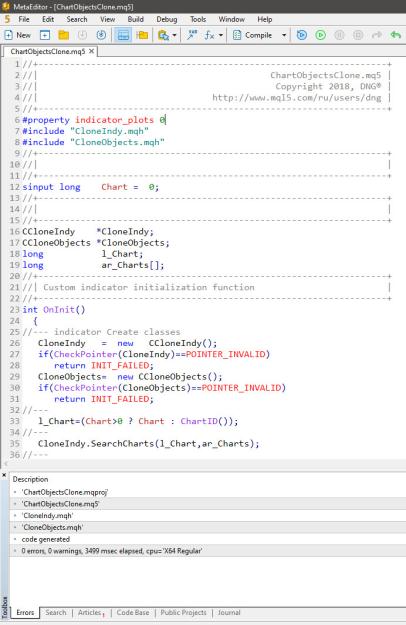Screen dimensions: 406x625
Task: Click the horizontal scrollbar left arrow
Action: 5,464
